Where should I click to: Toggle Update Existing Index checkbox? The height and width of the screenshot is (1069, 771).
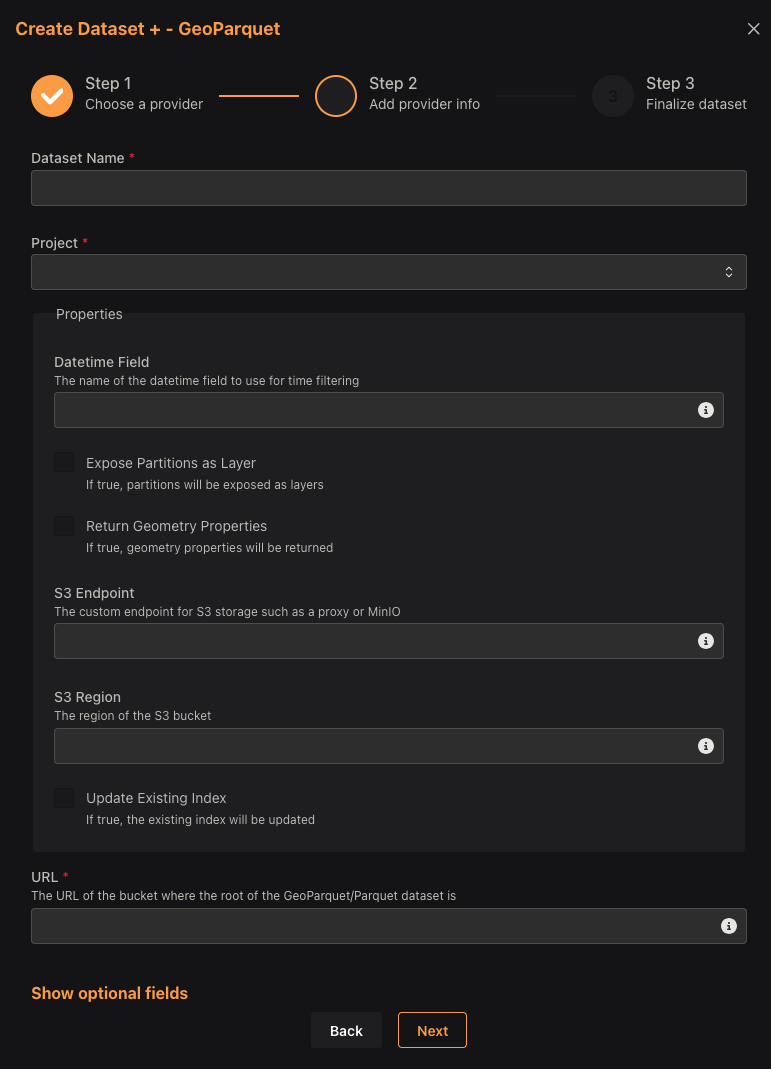coord(64,798)
